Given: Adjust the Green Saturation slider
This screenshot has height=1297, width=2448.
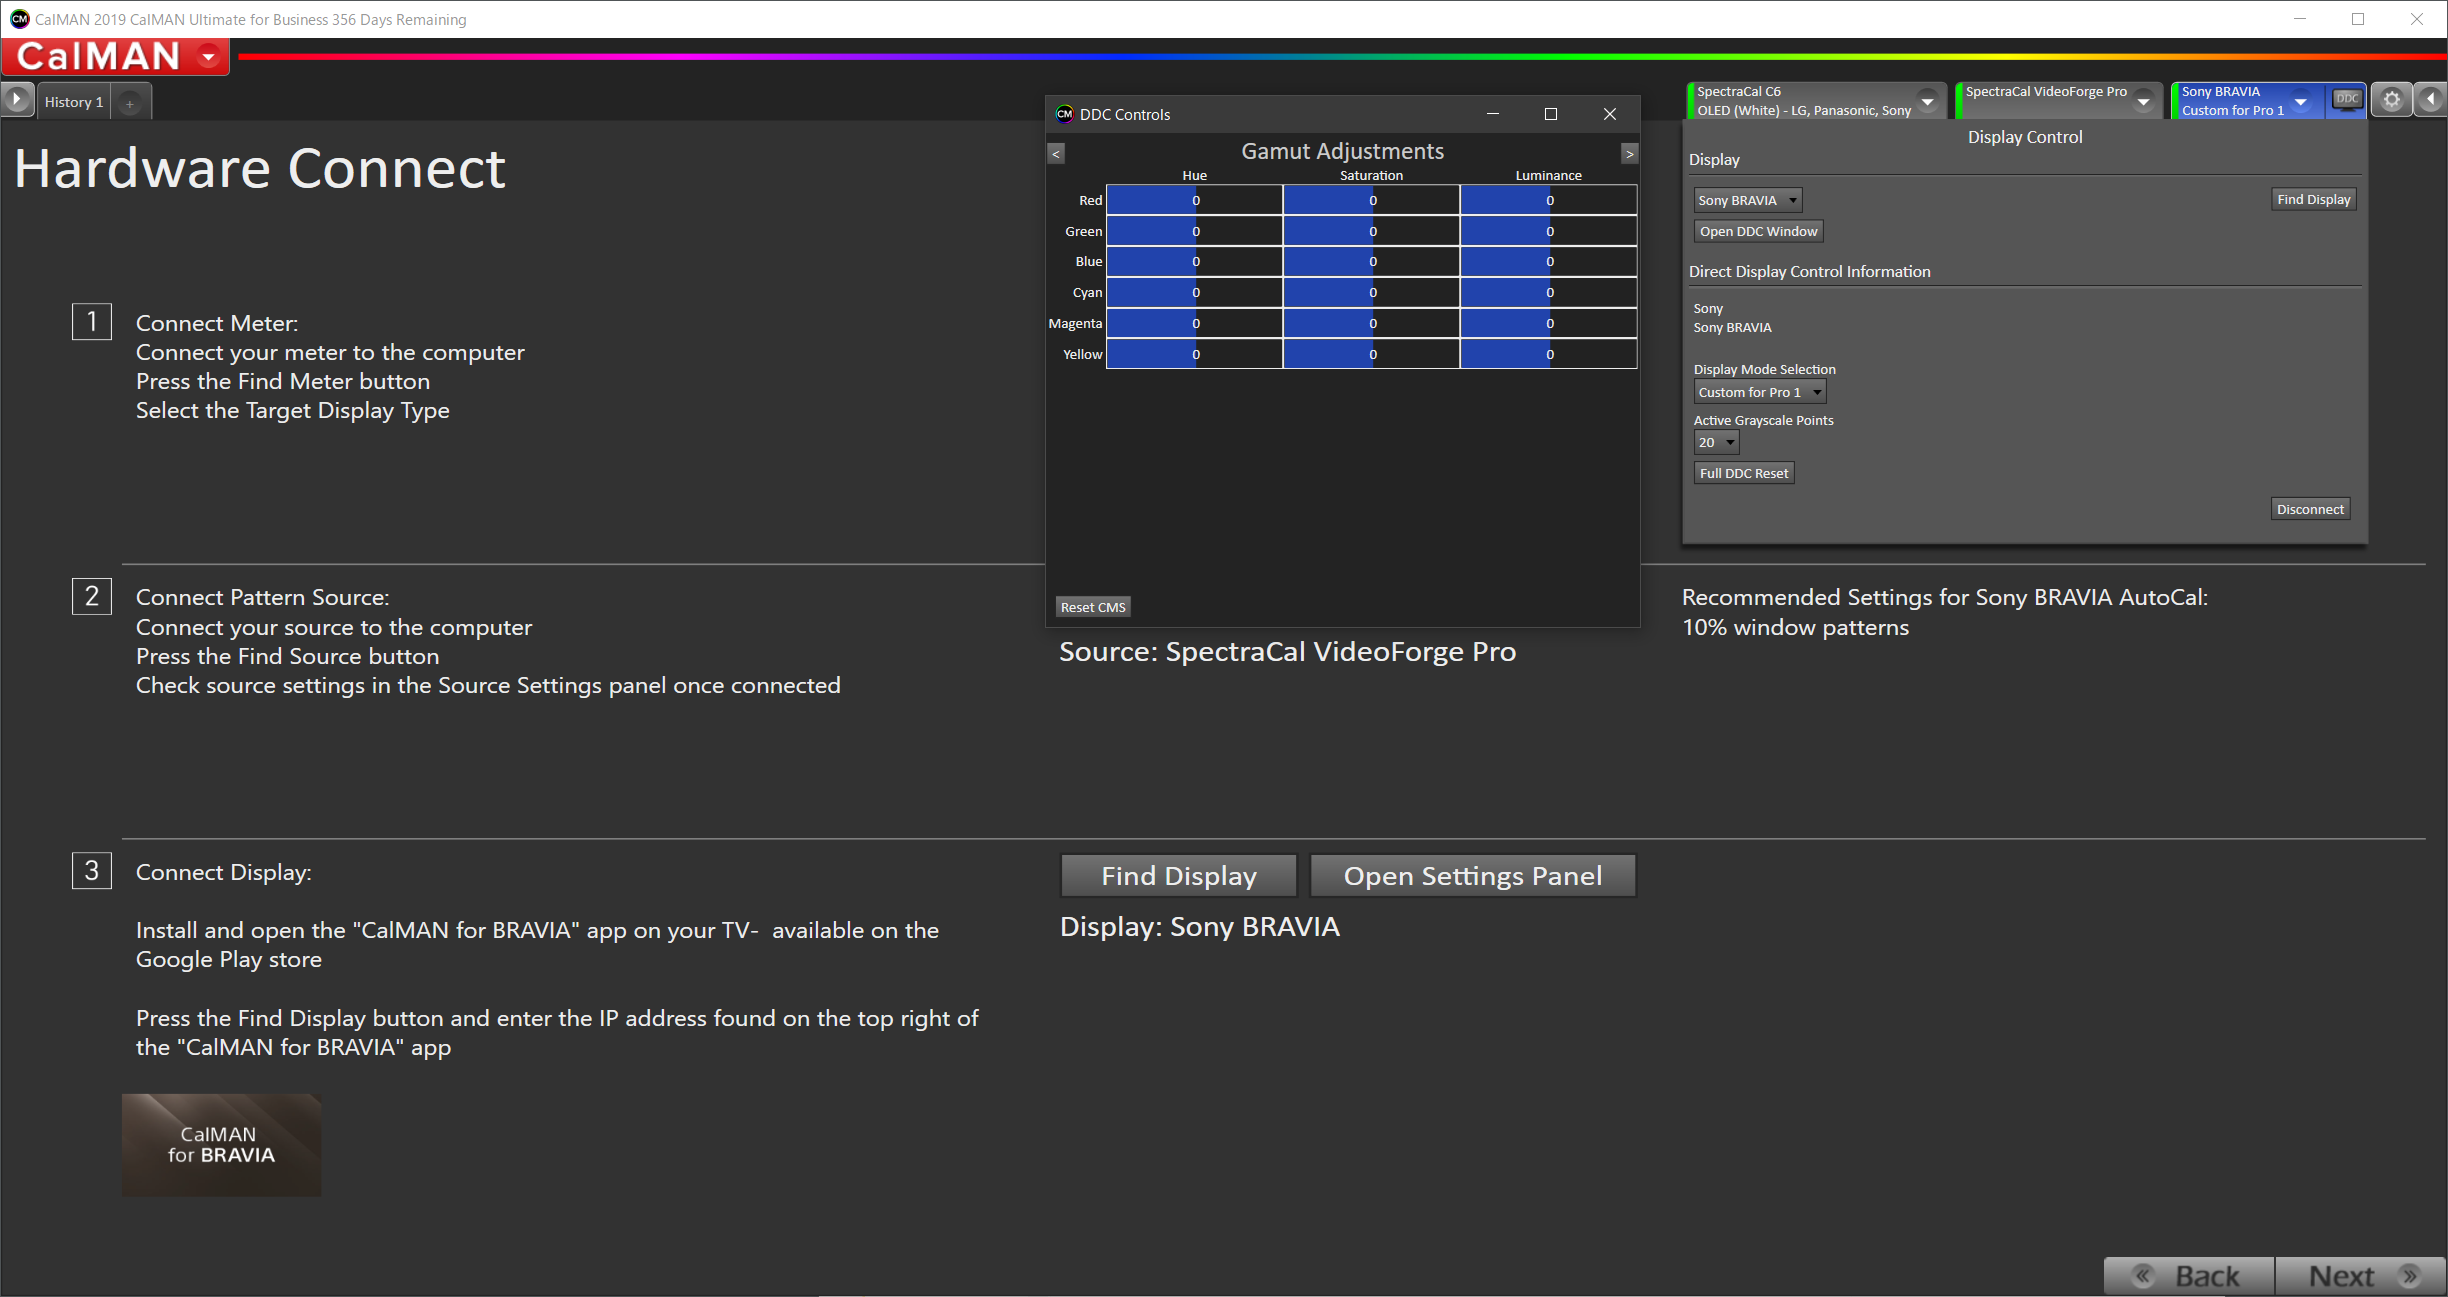Looking at the screenshot, I should tap(1371, 231).
